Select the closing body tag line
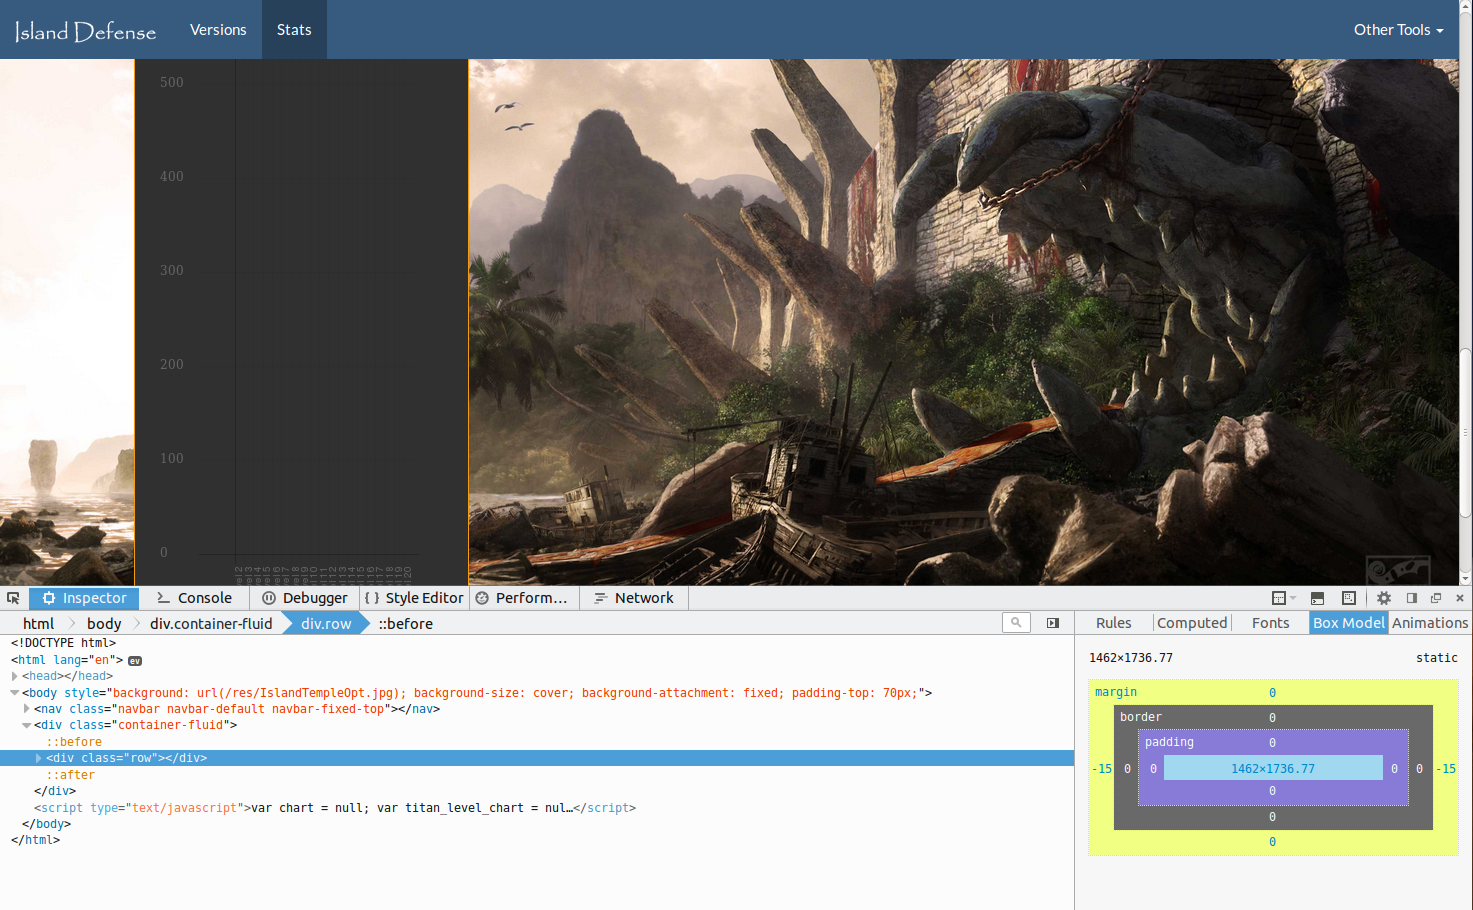Viewport: 1473px width, 910px height. pyautogui.click(x=46, y=824)
